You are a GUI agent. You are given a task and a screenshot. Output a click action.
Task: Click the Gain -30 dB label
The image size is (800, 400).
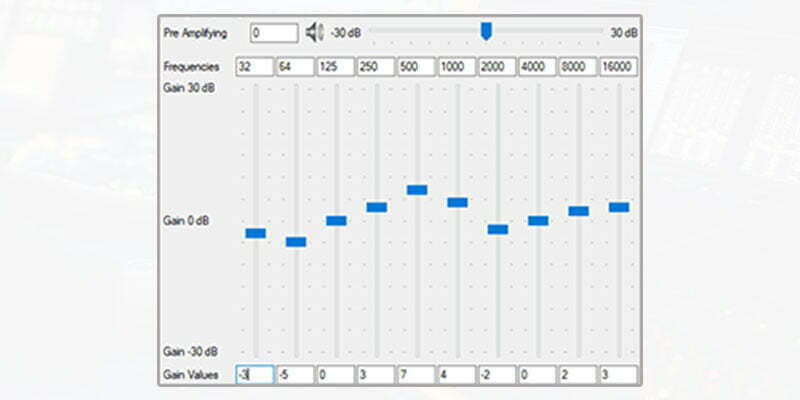tap(190, 352)
